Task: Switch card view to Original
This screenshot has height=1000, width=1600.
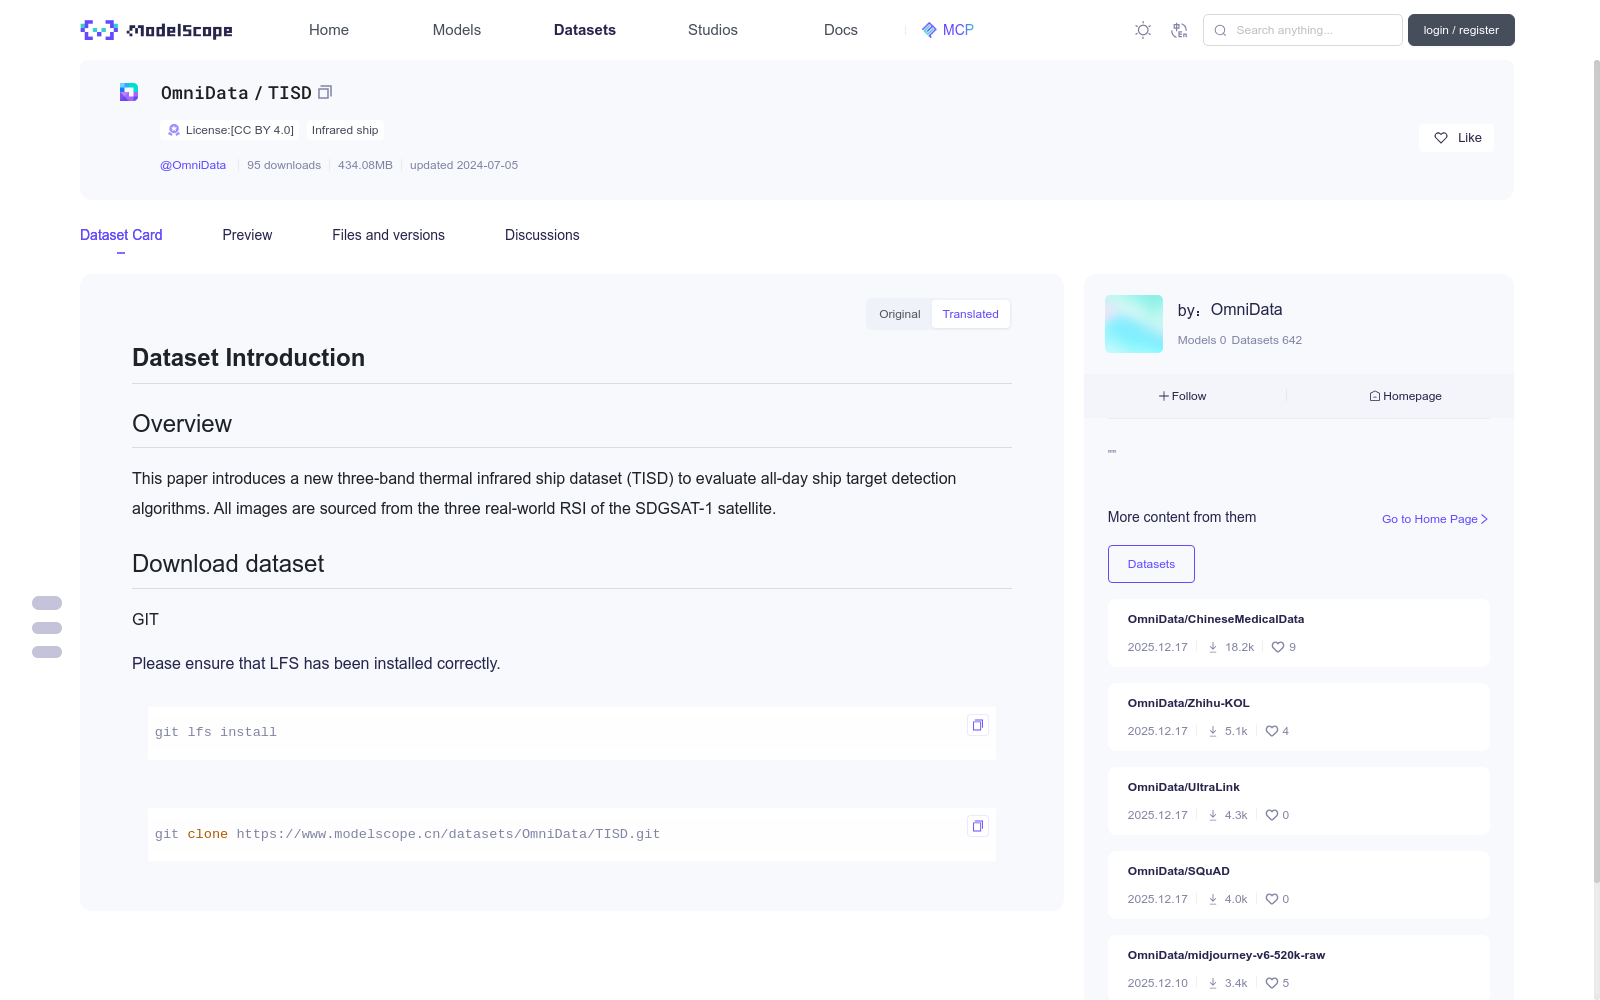Action: (x=900, y=314)
